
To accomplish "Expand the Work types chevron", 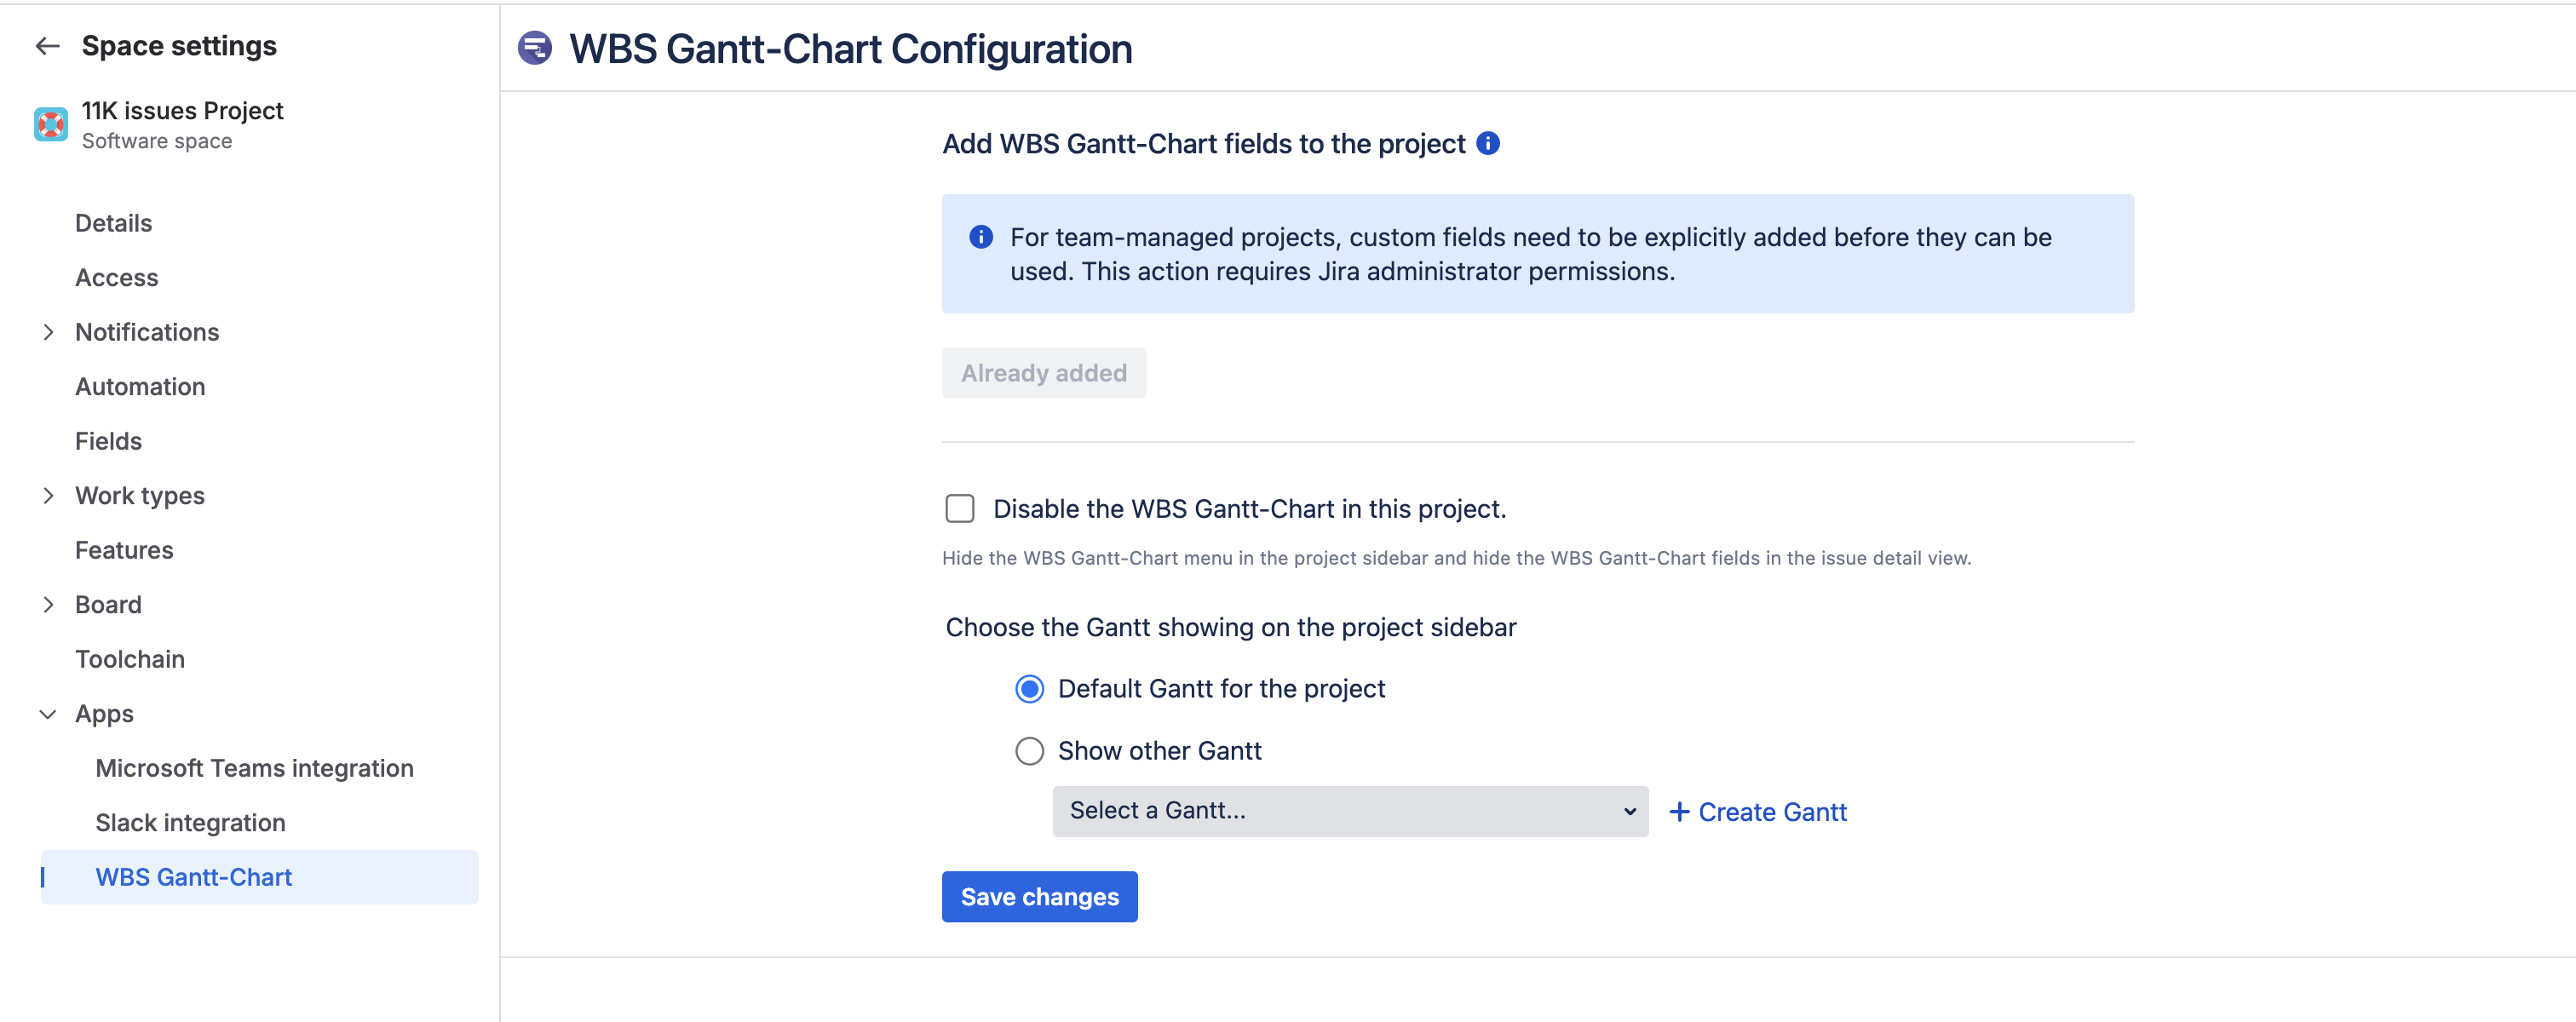I will (x=48, y=496).
